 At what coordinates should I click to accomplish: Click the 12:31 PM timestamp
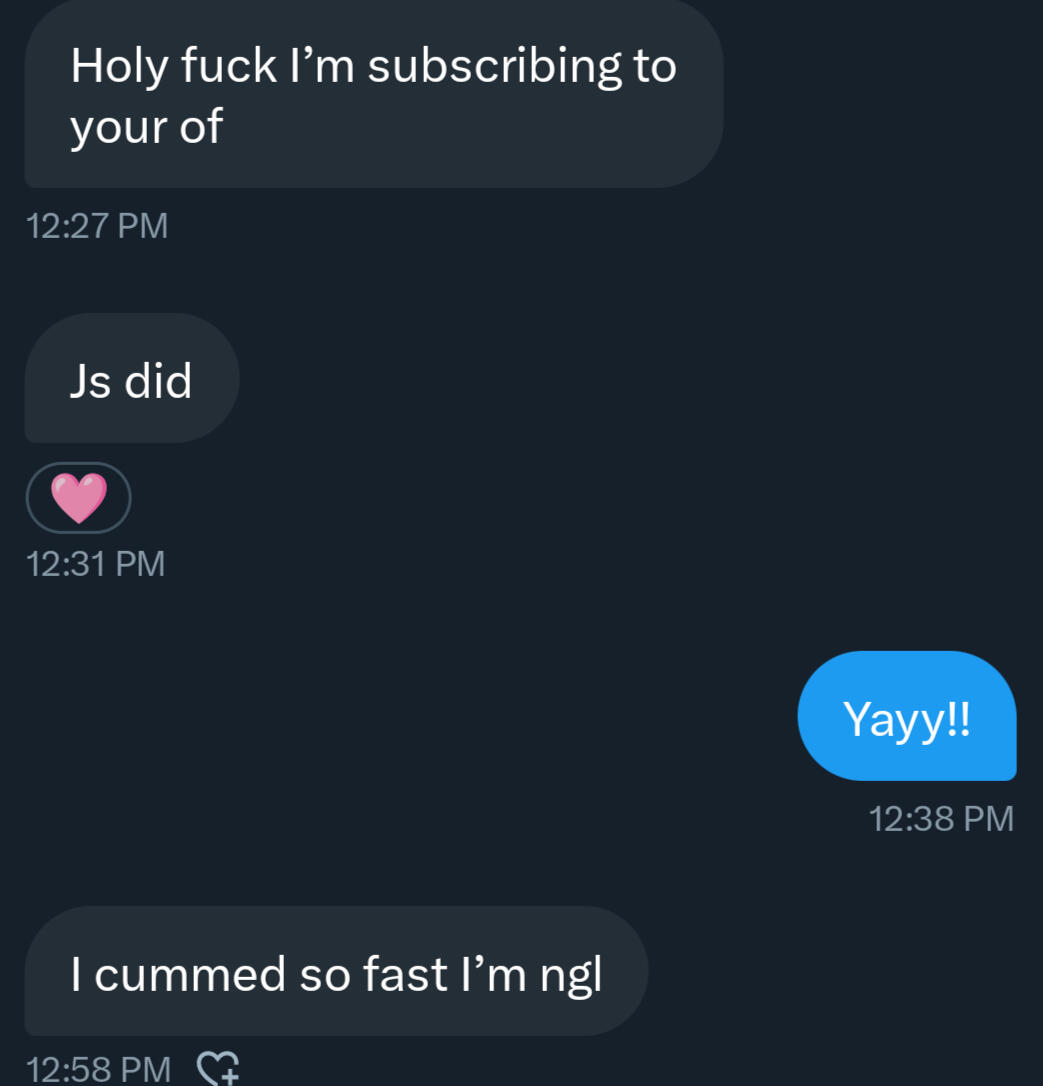tap(95, 563)
